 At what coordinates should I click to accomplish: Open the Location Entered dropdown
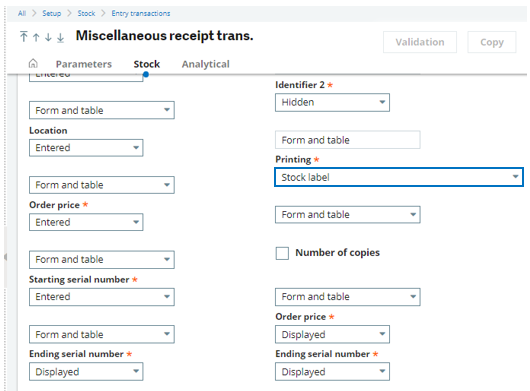click(86, 148)
